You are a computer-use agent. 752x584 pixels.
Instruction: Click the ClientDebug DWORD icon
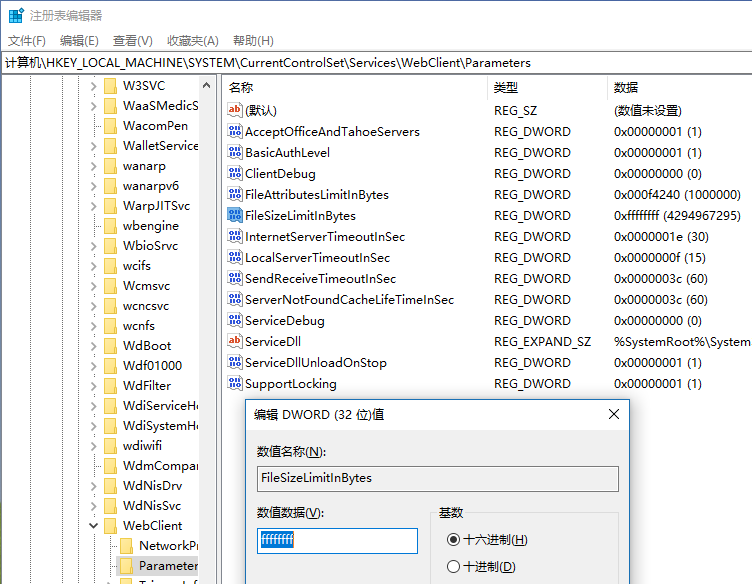(x=235, y=174)
